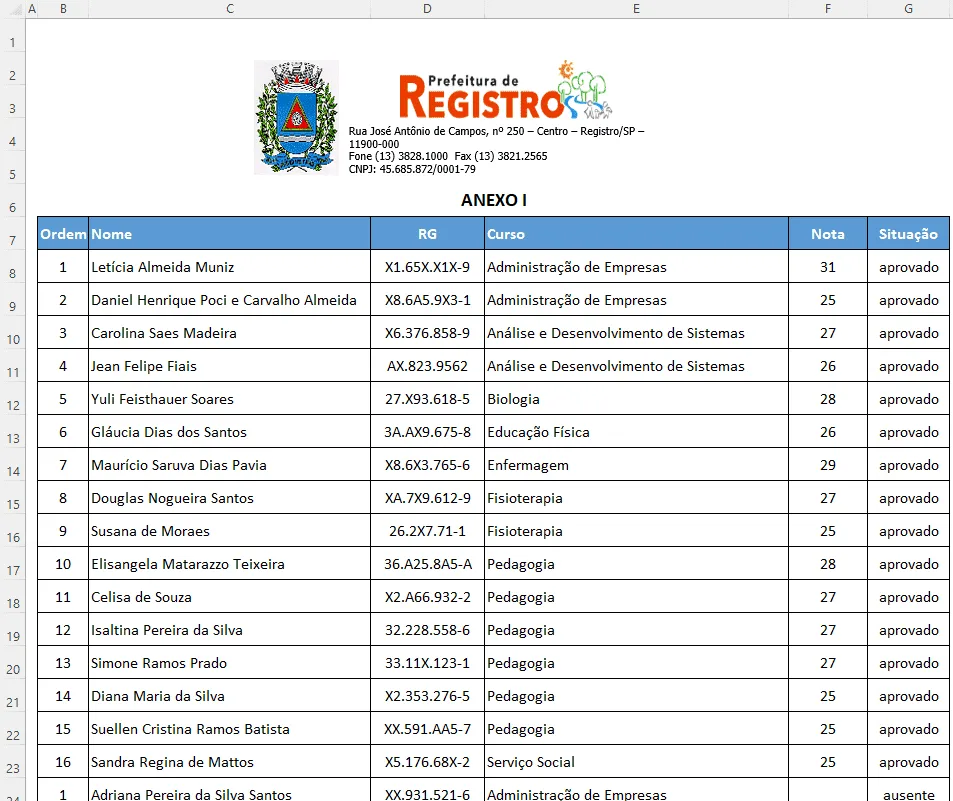Screen dimensions: 953x801
Task: Select the cell Isaltina Pereira da Silva
Action: pyautogui.click(x=230, y=630)
